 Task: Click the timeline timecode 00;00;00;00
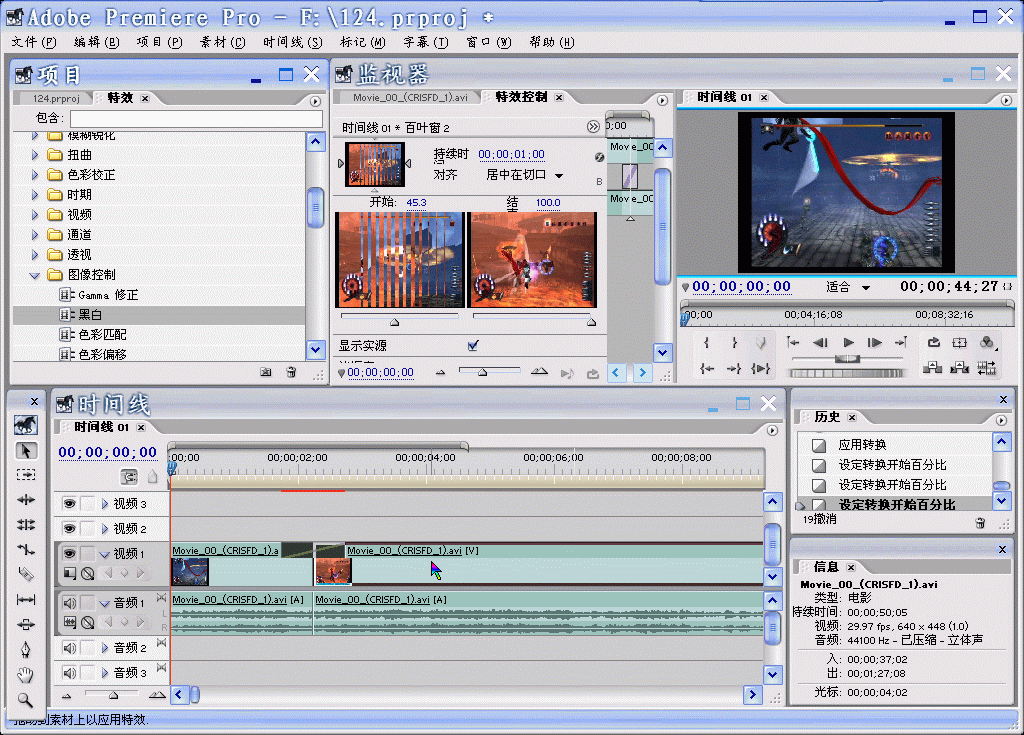coord(108,452)
